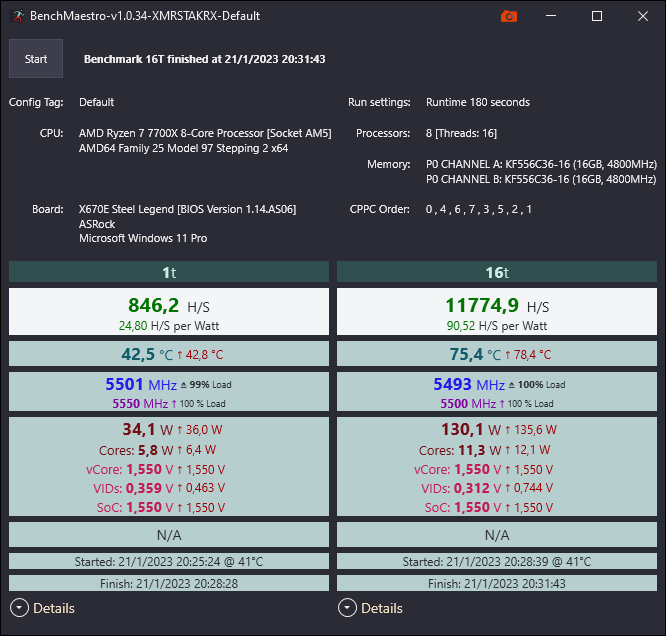Click the 5501 MHz frequency value

[x=141, y=384]
